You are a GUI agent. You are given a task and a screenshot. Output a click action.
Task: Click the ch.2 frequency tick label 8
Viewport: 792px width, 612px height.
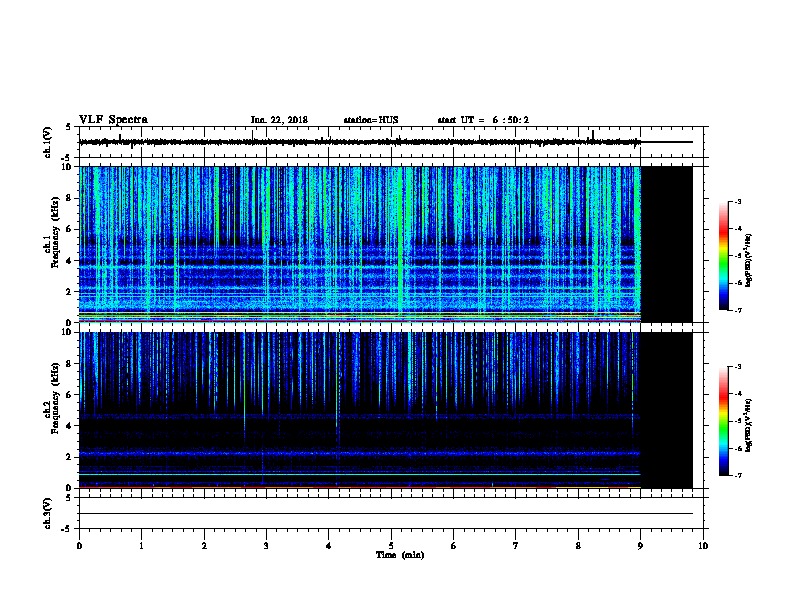tap(70, 364)
